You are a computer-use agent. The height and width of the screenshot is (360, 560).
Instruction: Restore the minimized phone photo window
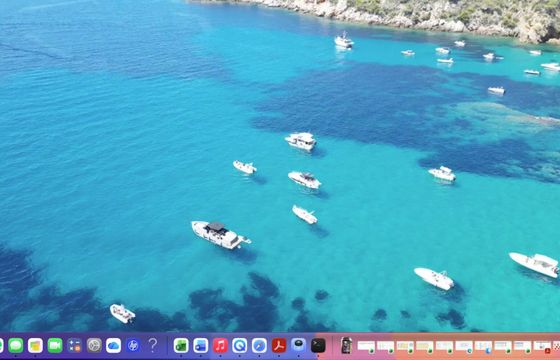(x=346, y=345)
